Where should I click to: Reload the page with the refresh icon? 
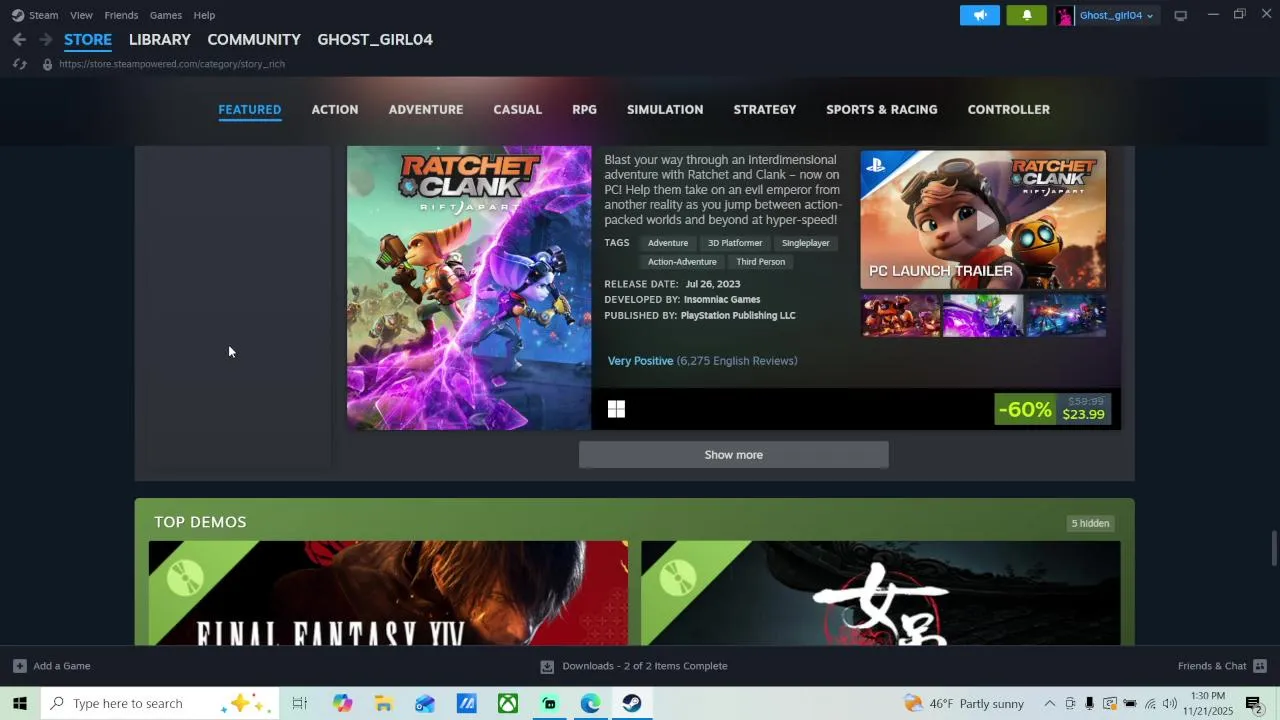point(19,64)
